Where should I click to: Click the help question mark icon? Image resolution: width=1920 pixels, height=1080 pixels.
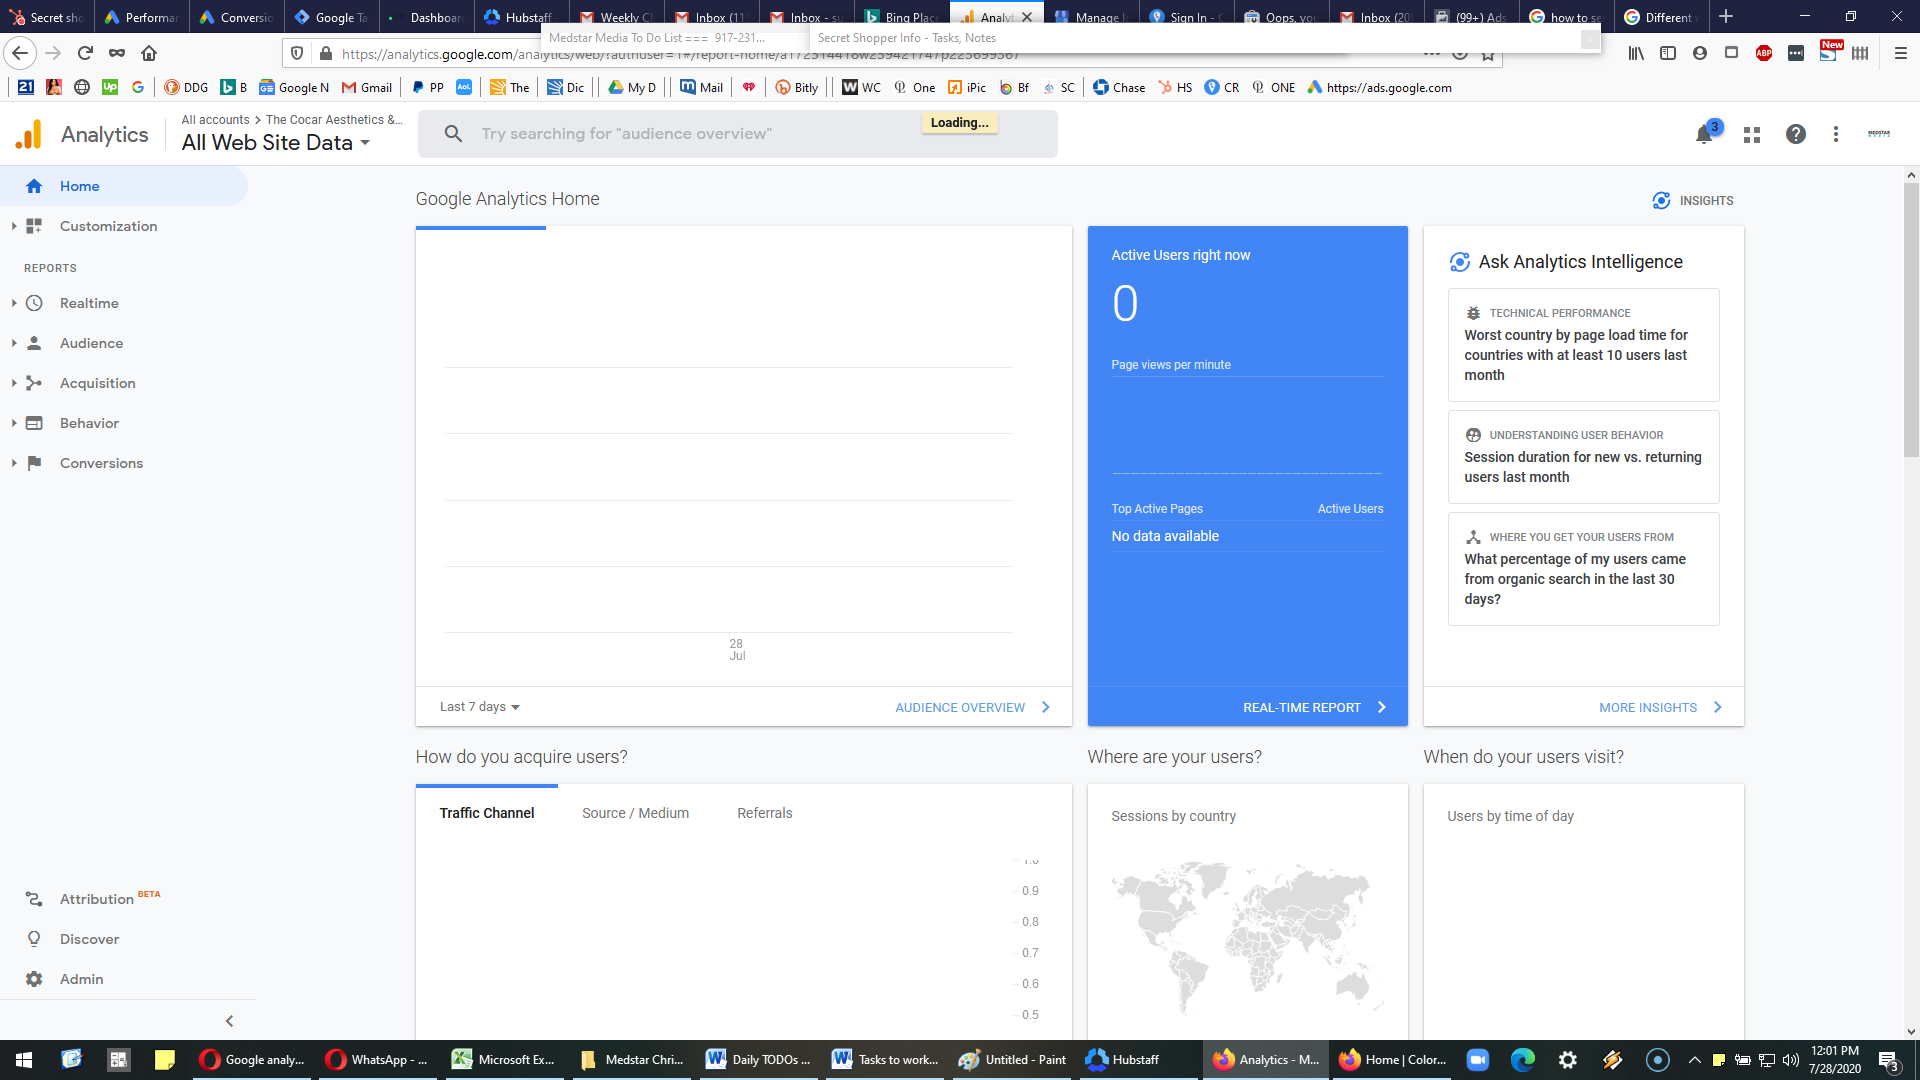(x=1796, y=134)
